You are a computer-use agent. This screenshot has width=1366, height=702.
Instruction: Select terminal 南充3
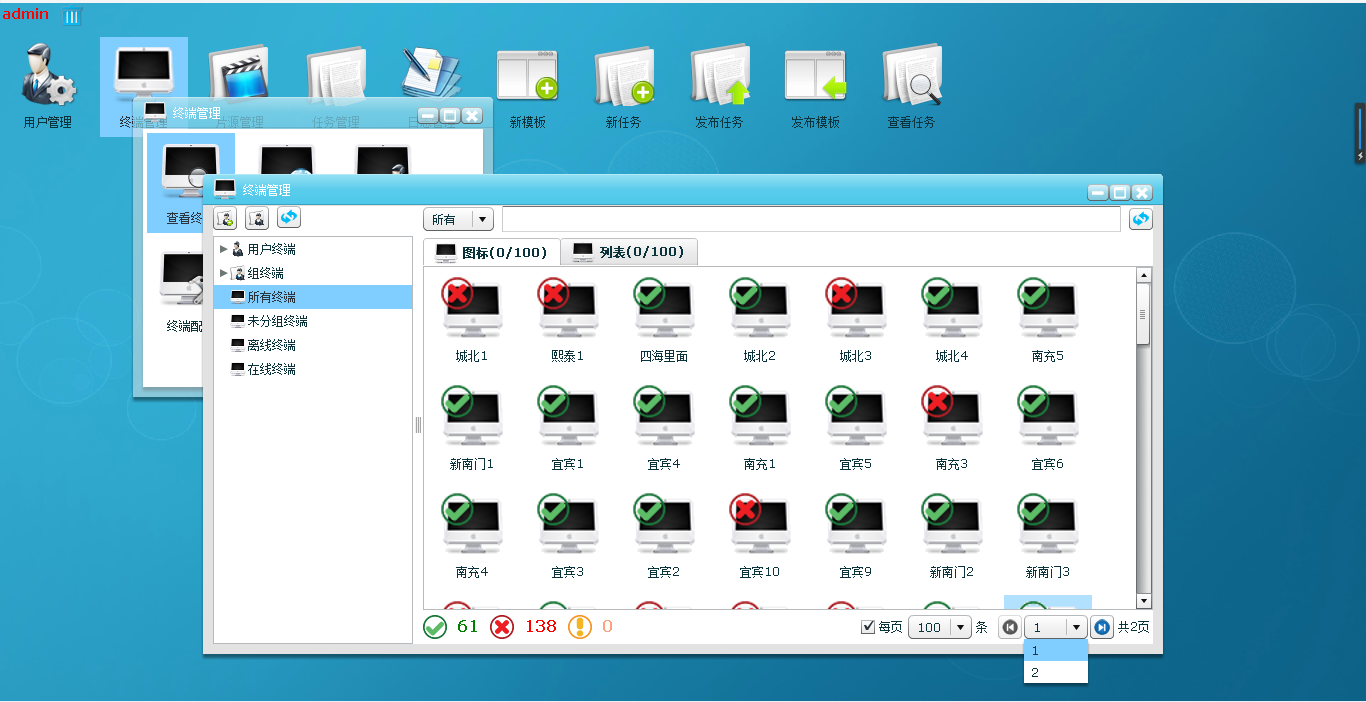pos(952,428)
